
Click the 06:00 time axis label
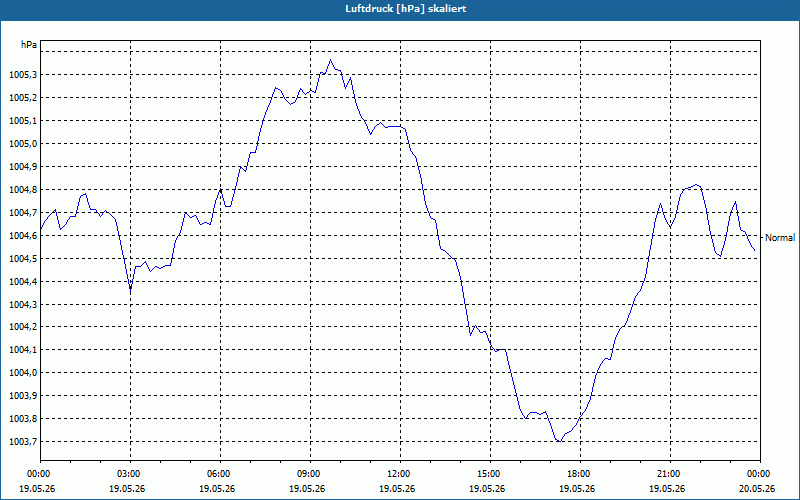(220, 474)
